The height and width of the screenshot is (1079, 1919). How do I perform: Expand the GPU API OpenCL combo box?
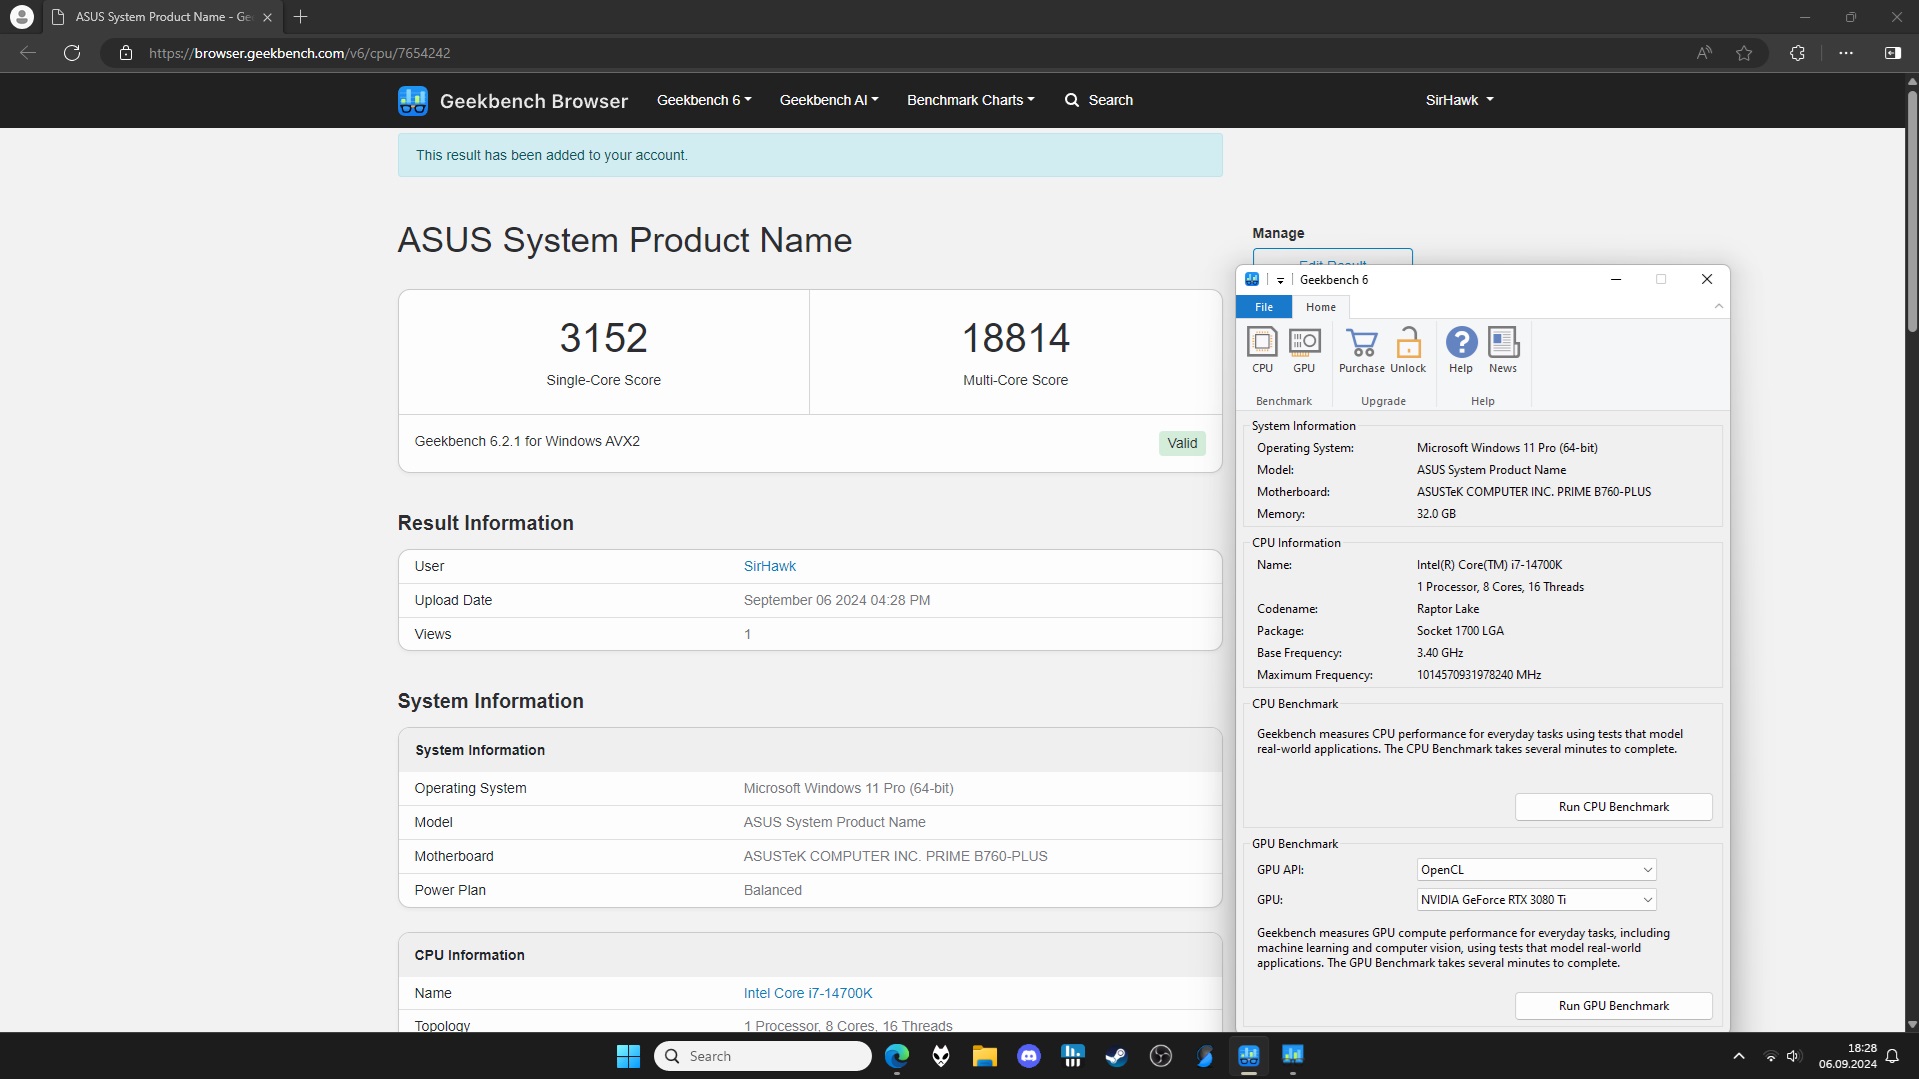pyautogui.click(x=1536, y=870)
